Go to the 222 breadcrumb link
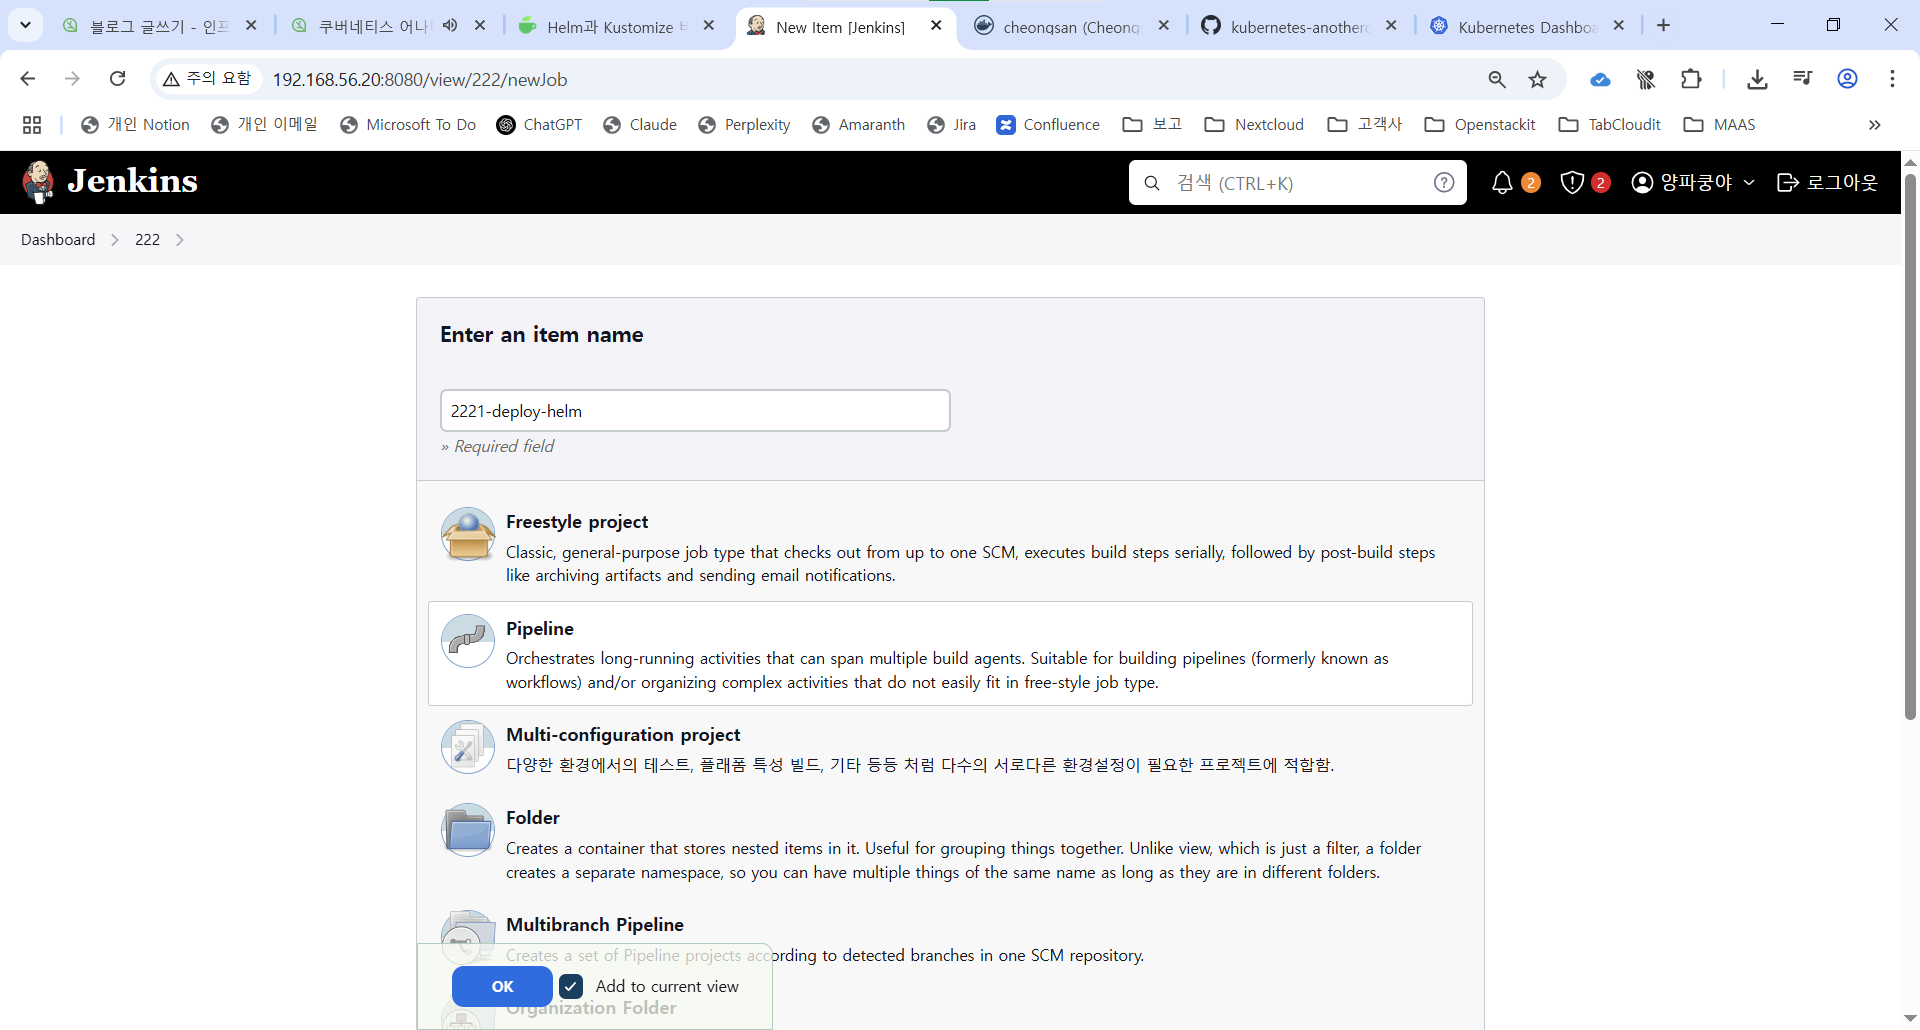1920x1030 pixels. click(x=148, y=240)
